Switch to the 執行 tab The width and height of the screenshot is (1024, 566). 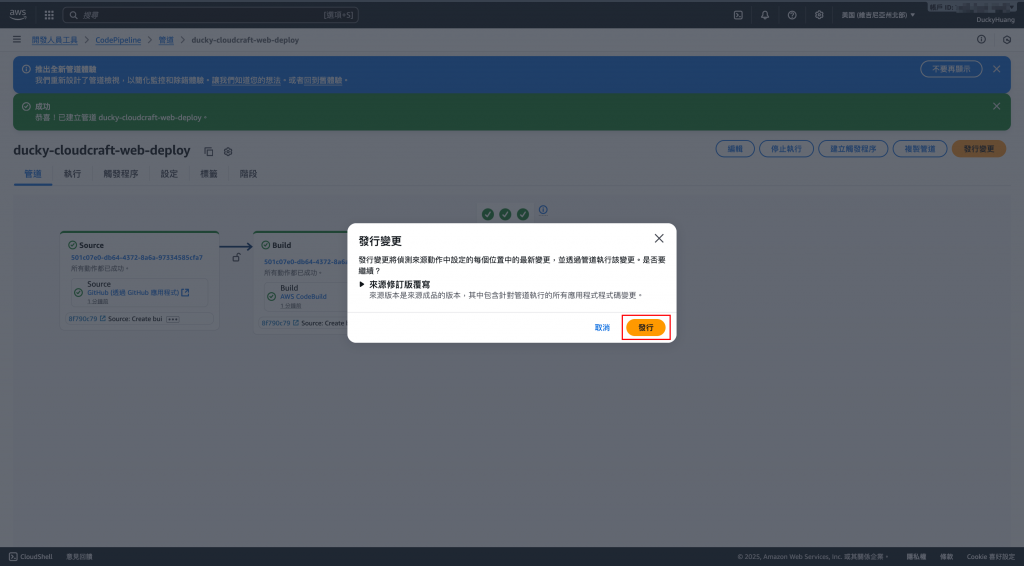pos(72,174)
